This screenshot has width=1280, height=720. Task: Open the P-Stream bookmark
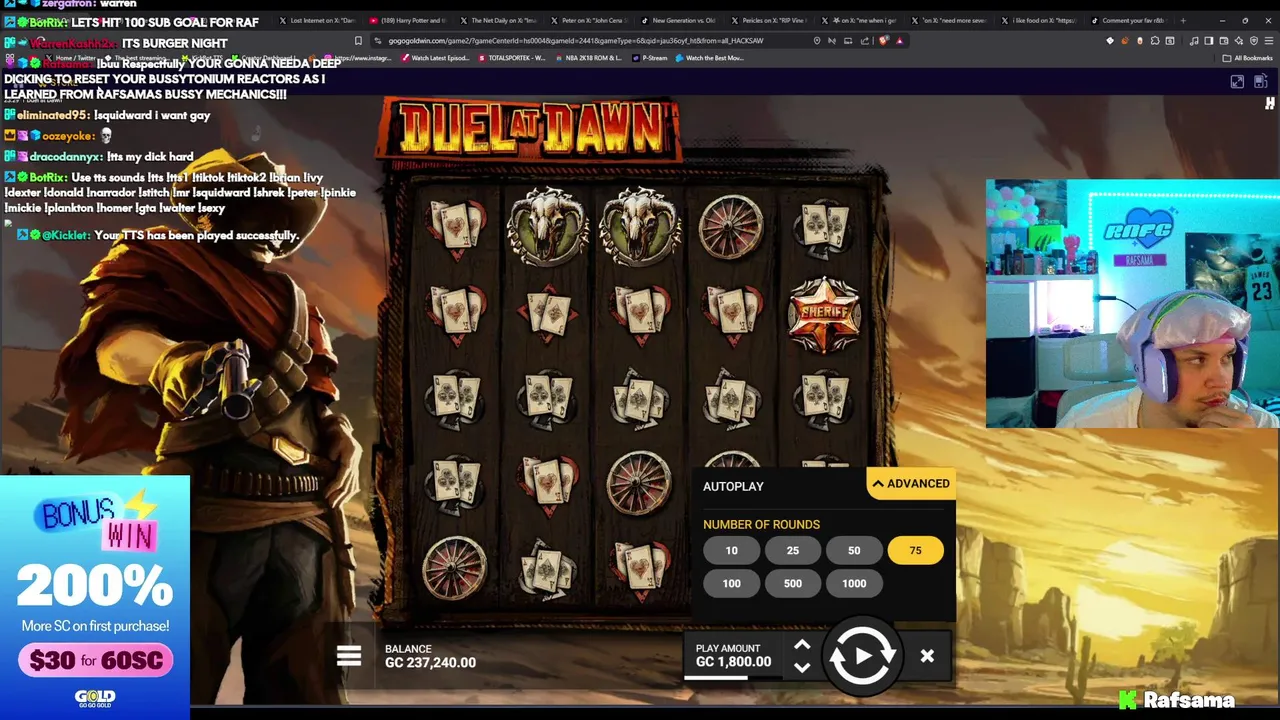650,58
